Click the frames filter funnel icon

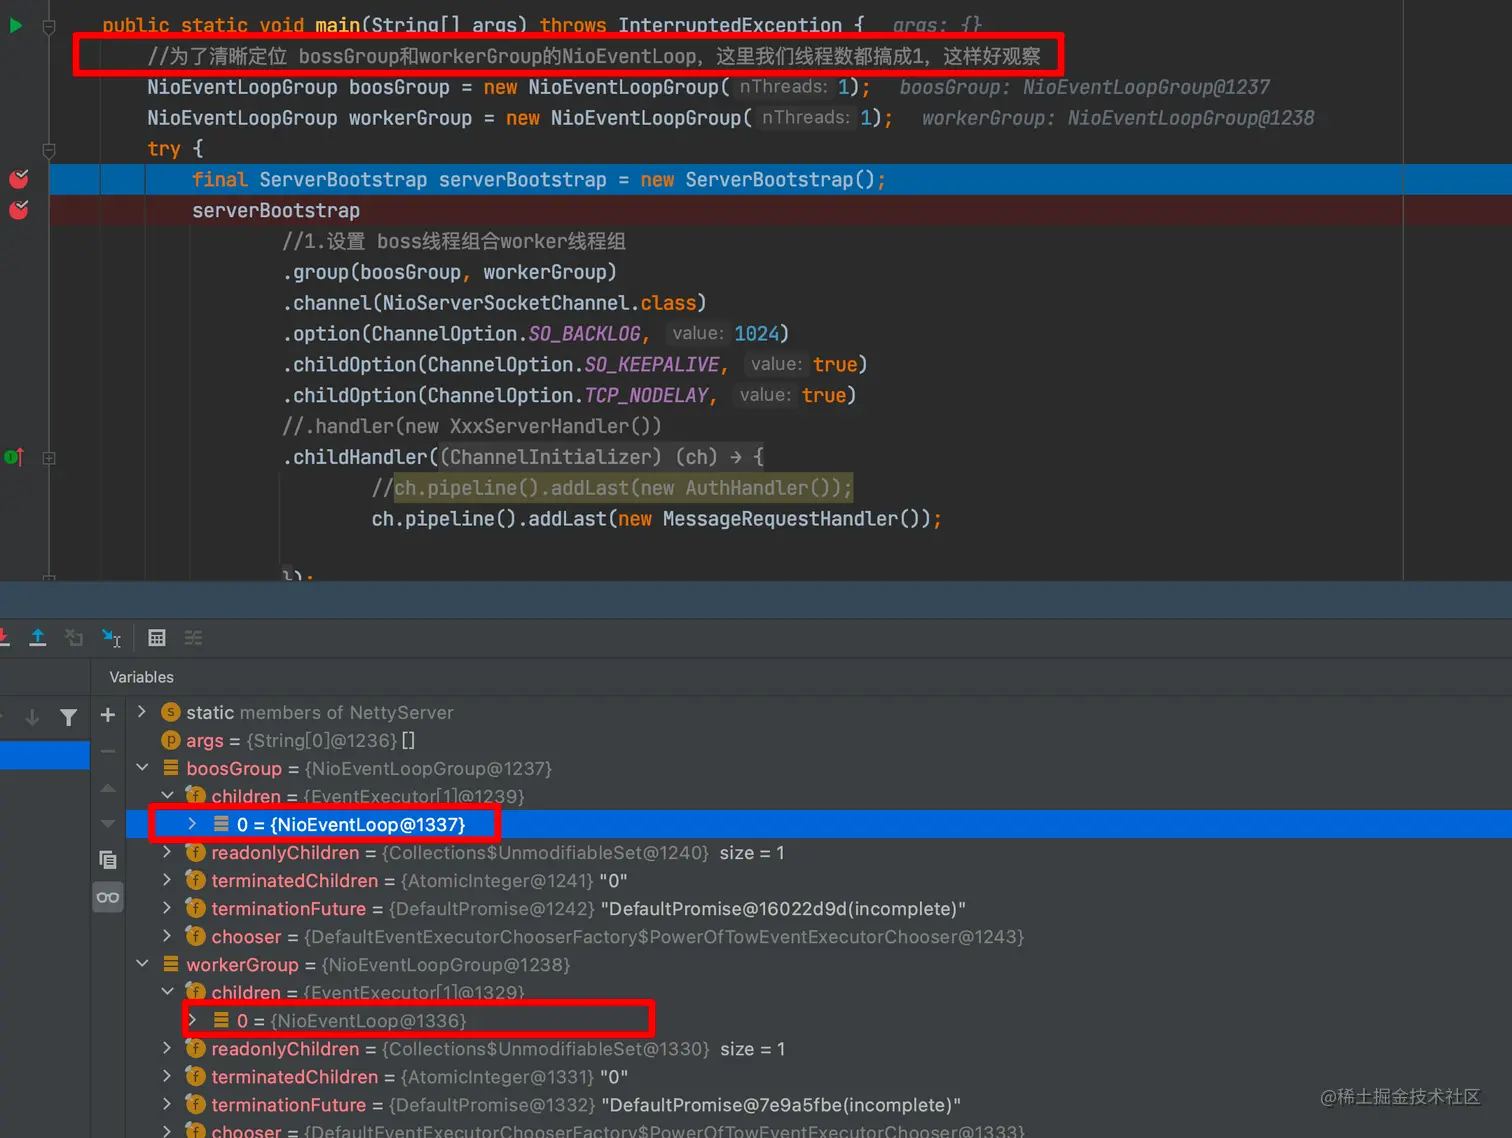click(x=68, y=717)
